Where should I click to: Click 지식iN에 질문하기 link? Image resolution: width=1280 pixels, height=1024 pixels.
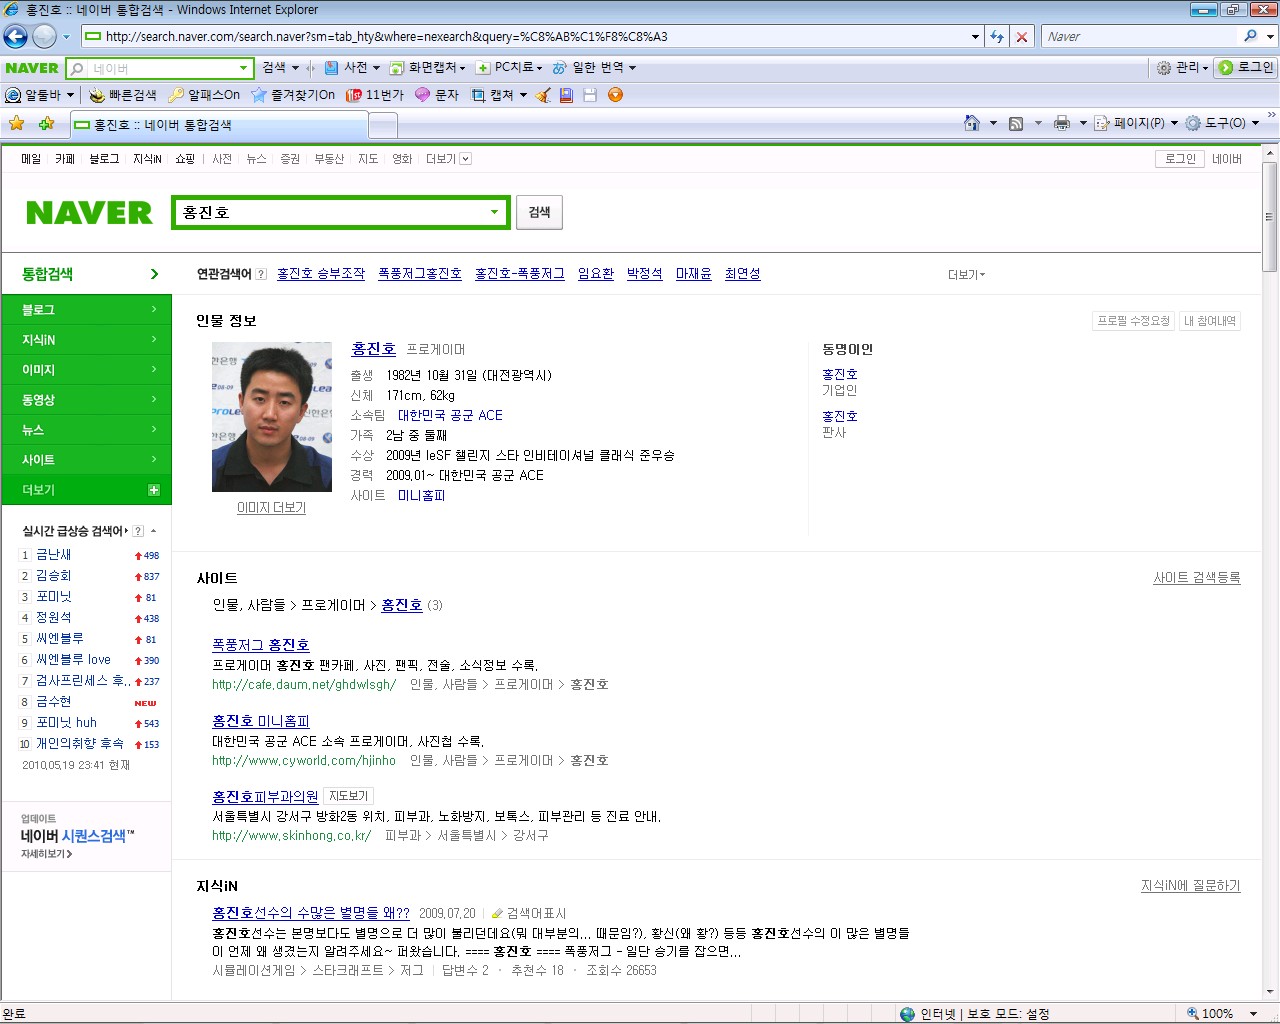click(1190, 886)
